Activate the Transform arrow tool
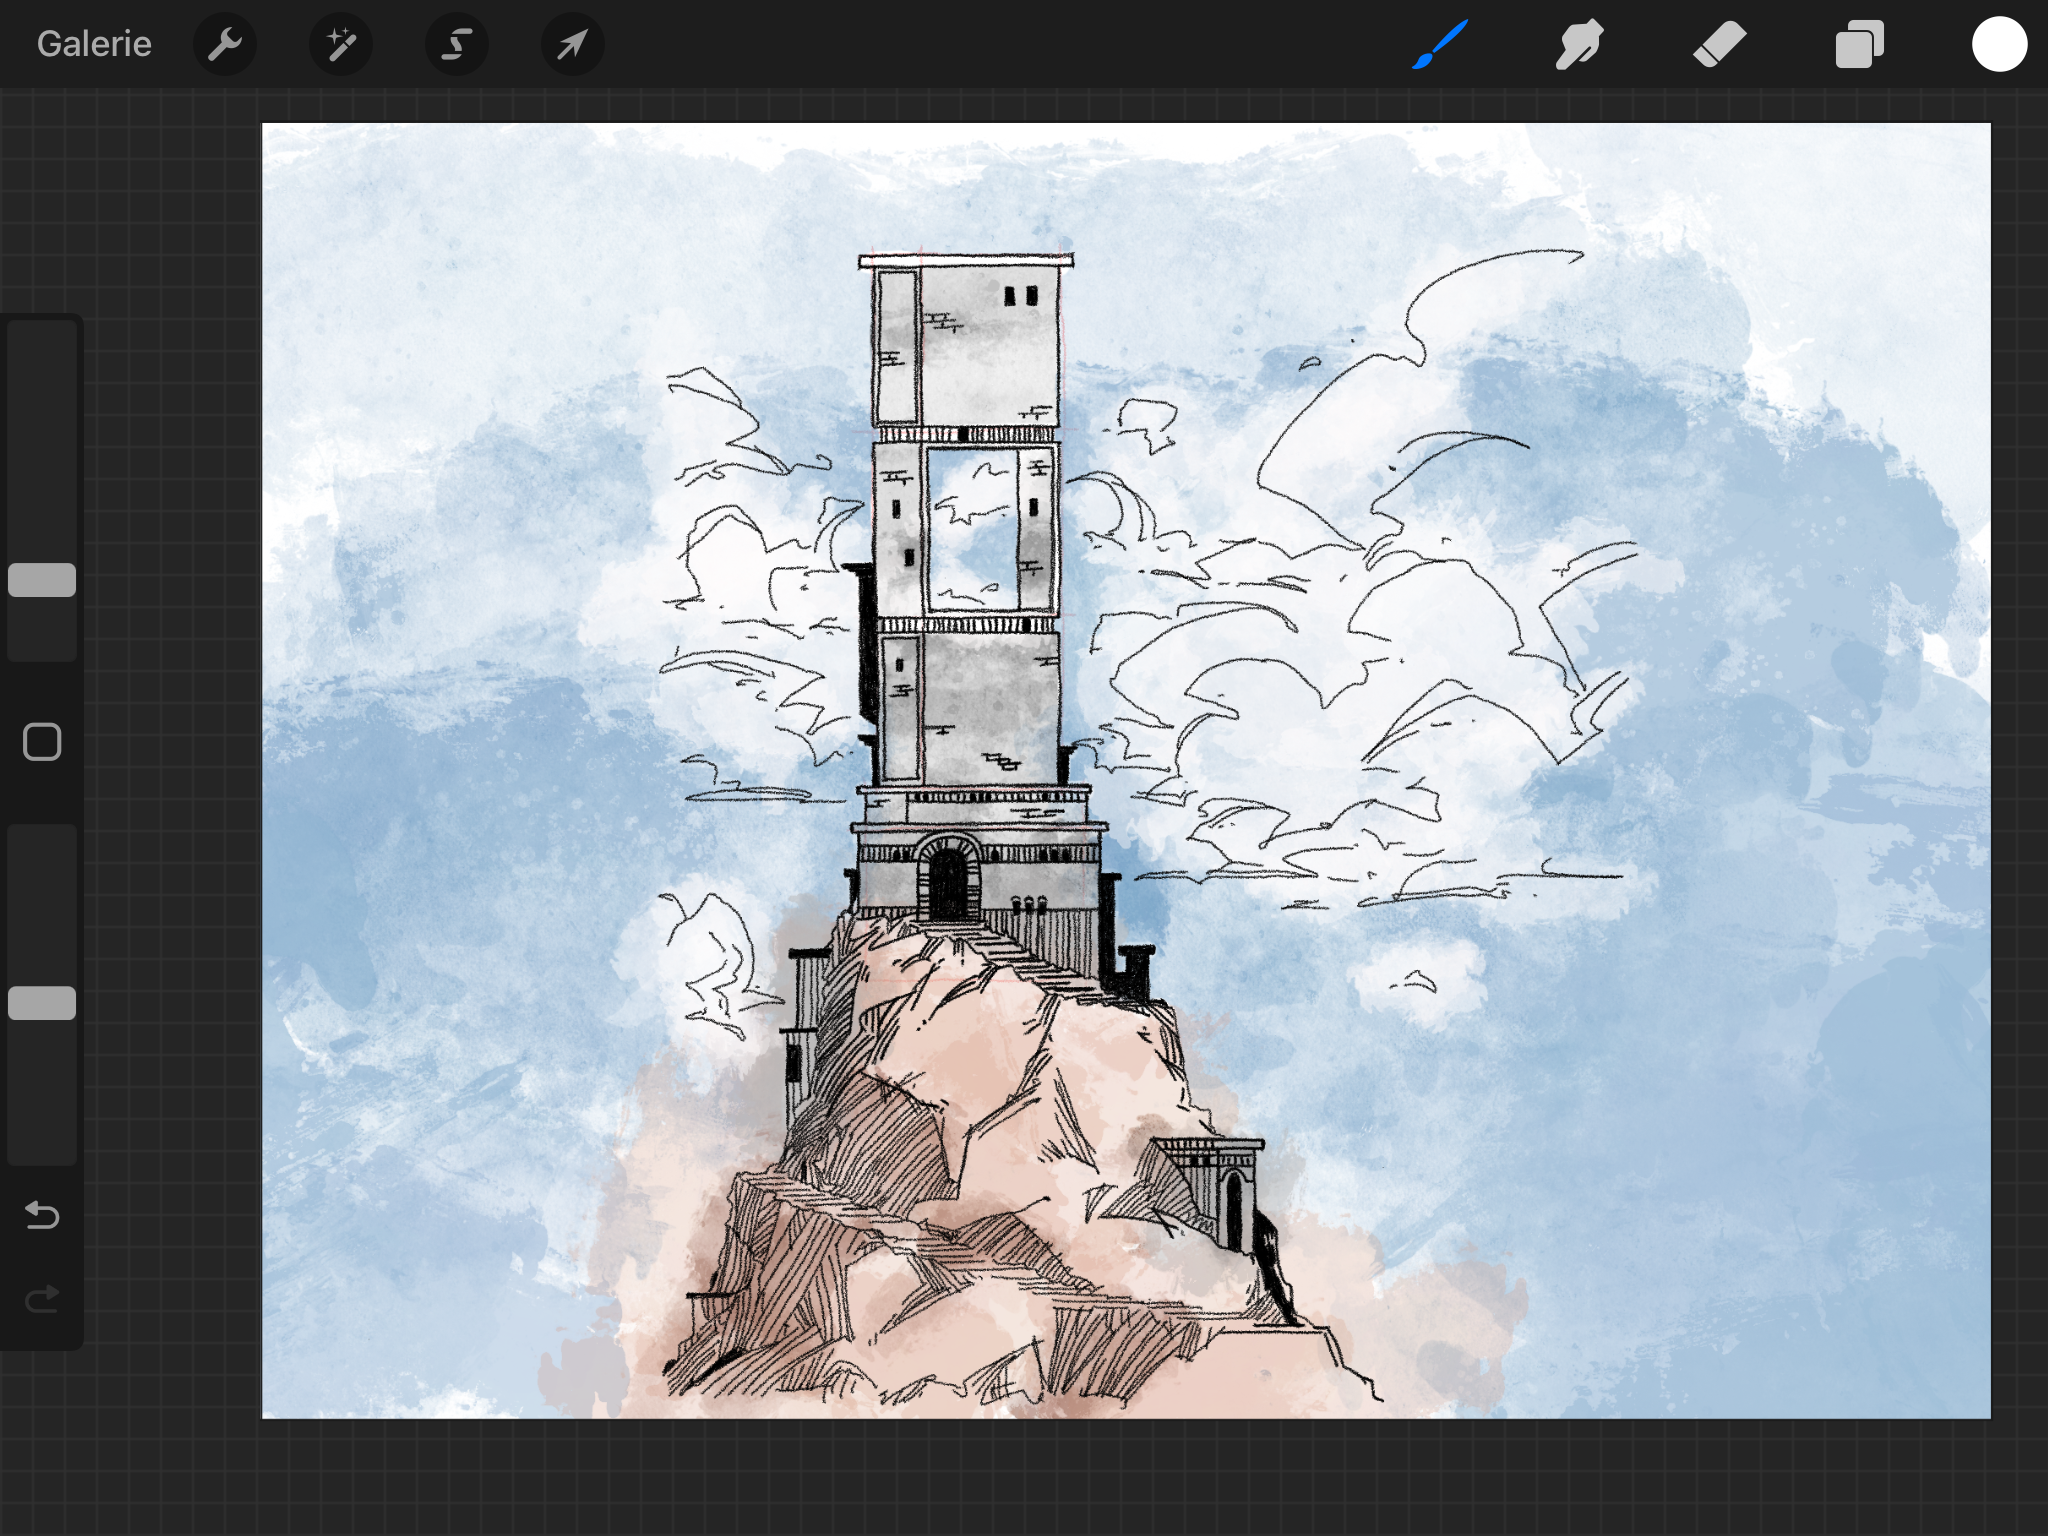The image size is (2048, 1536). coord(572,44)
